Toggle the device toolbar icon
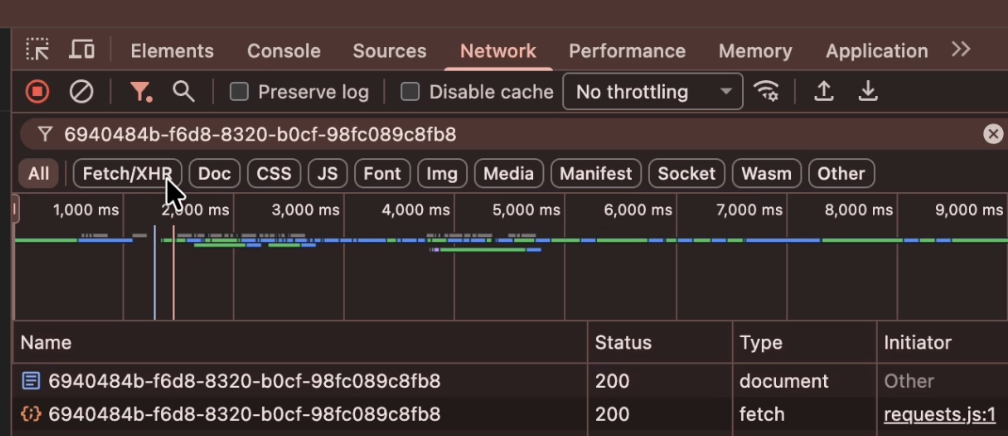Image resolution: width=1008 pixels, height=436 pixels. 82,50
